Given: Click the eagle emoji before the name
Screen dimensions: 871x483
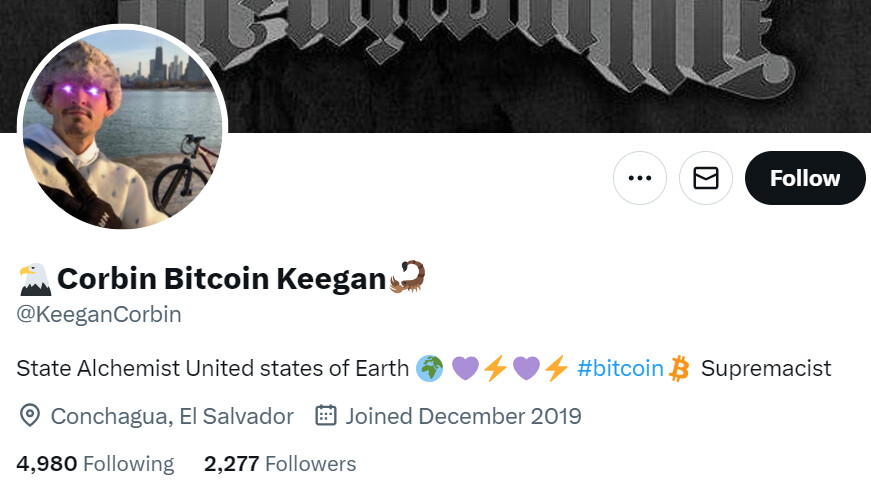Looking at the screenshot, I should 34,278.
